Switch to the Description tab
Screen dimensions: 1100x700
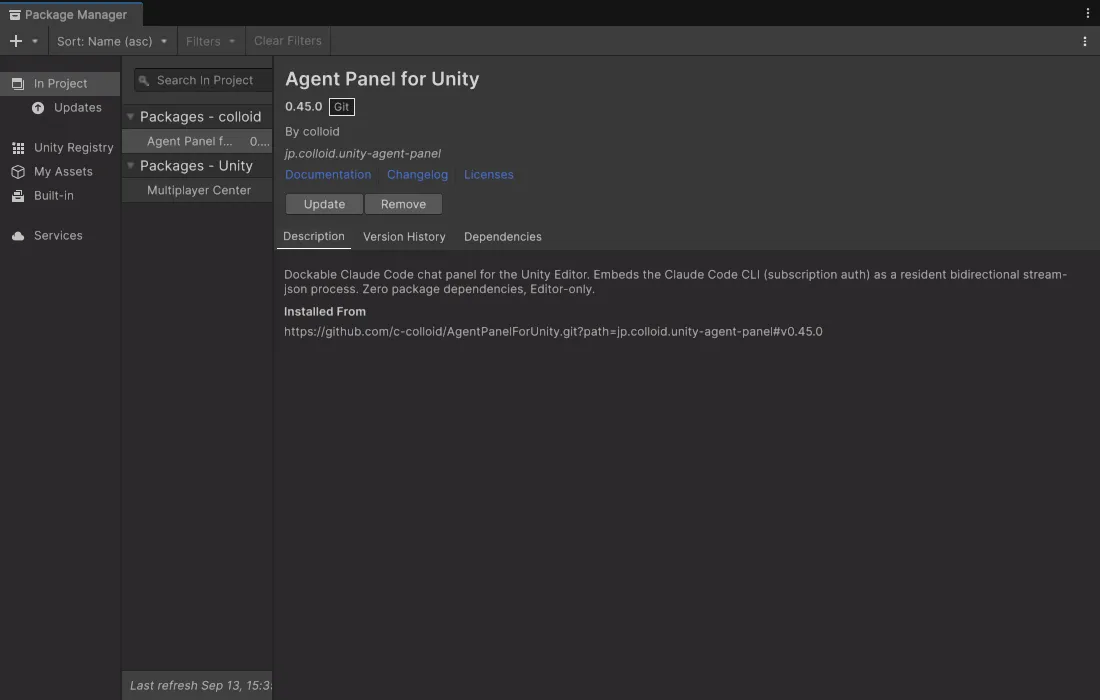tap(314, 236)
